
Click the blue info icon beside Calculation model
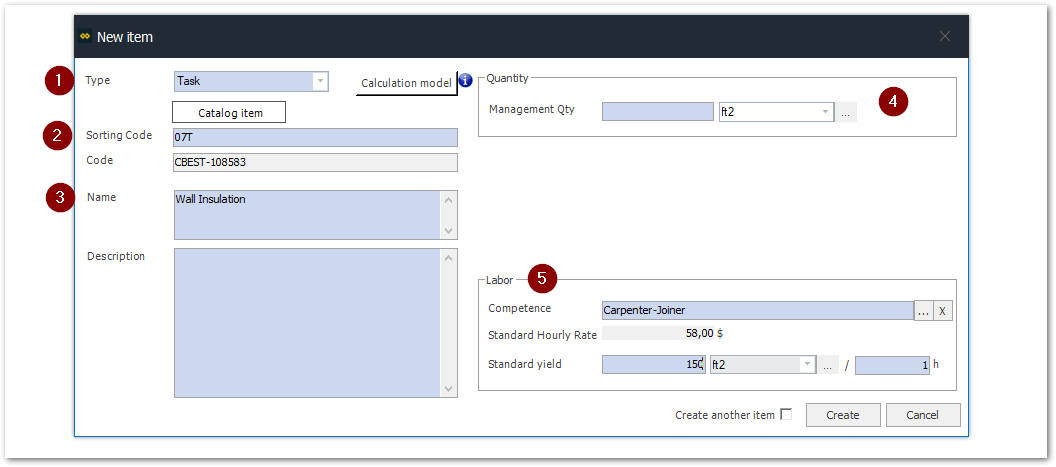pyautogui.click(x=465, y=80)
